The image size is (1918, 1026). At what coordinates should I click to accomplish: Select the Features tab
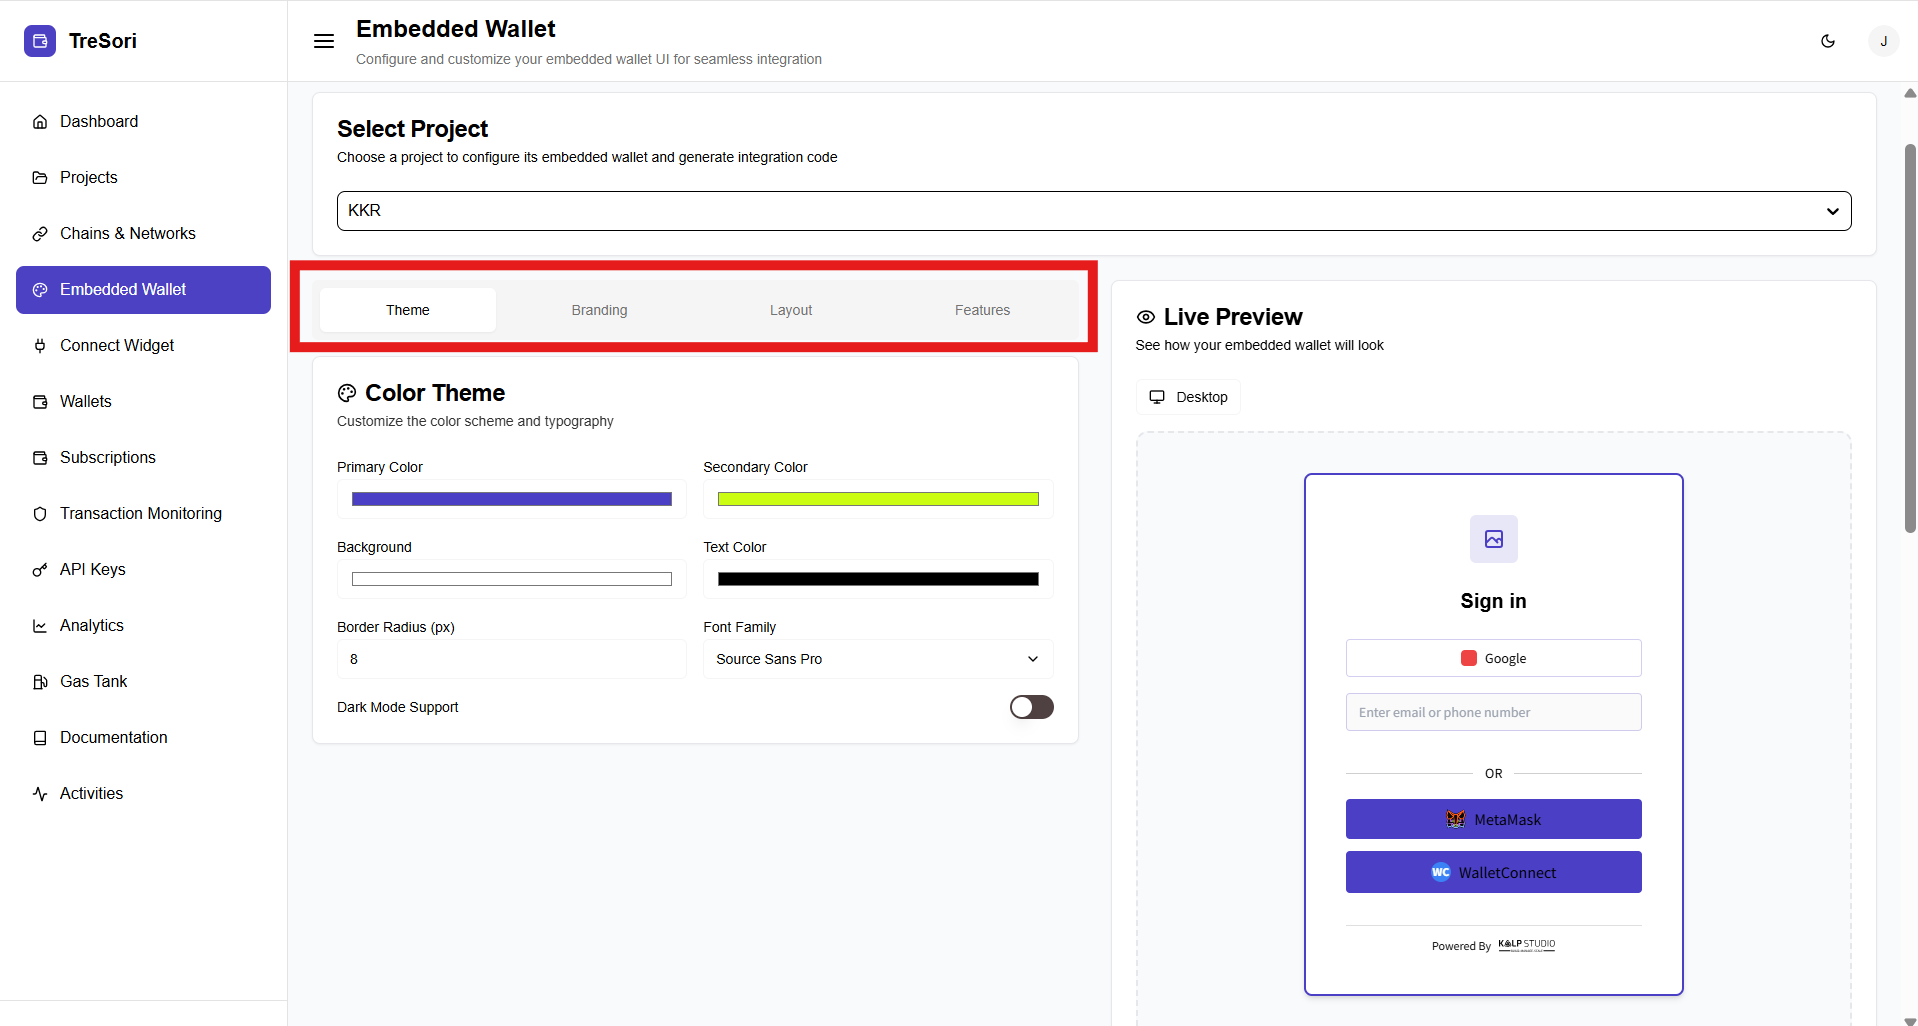982,310
